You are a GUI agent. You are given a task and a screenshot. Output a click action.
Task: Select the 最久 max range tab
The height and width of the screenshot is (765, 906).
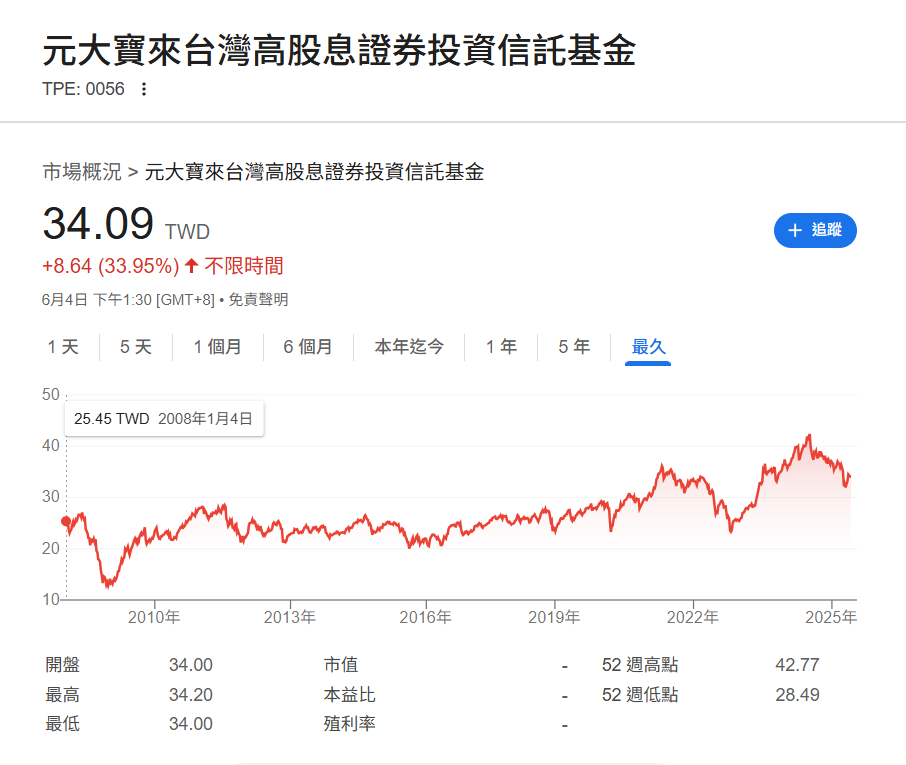[x=648, y=347]
